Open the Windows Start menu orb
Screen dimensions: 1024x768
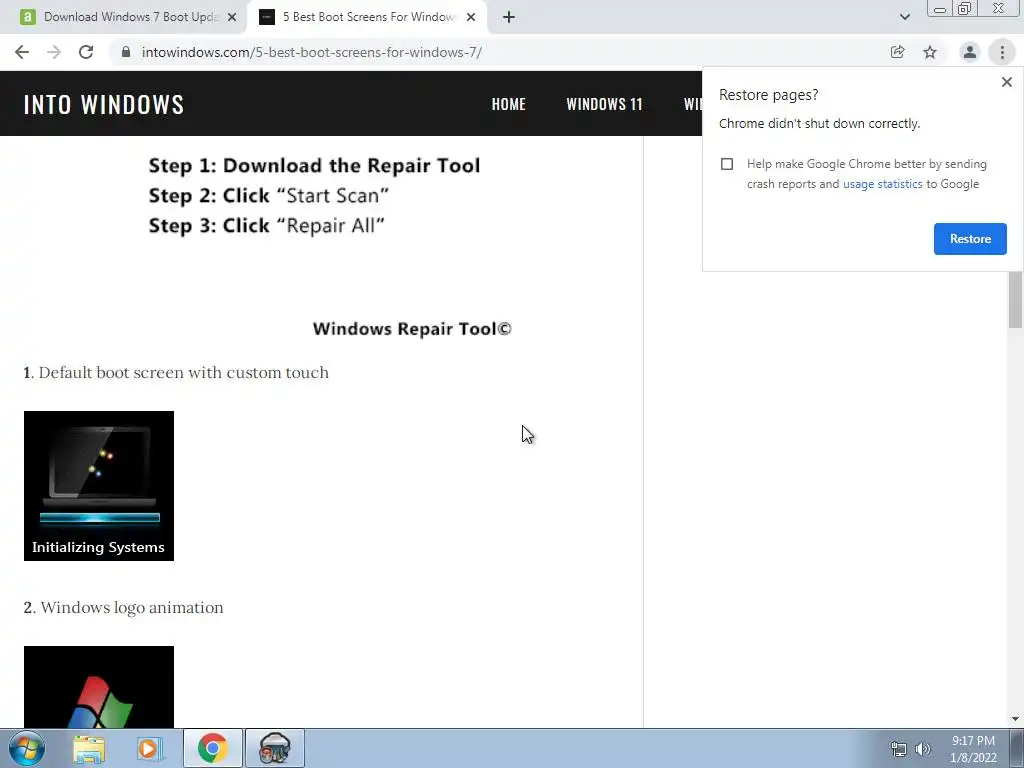pos(27,748)
